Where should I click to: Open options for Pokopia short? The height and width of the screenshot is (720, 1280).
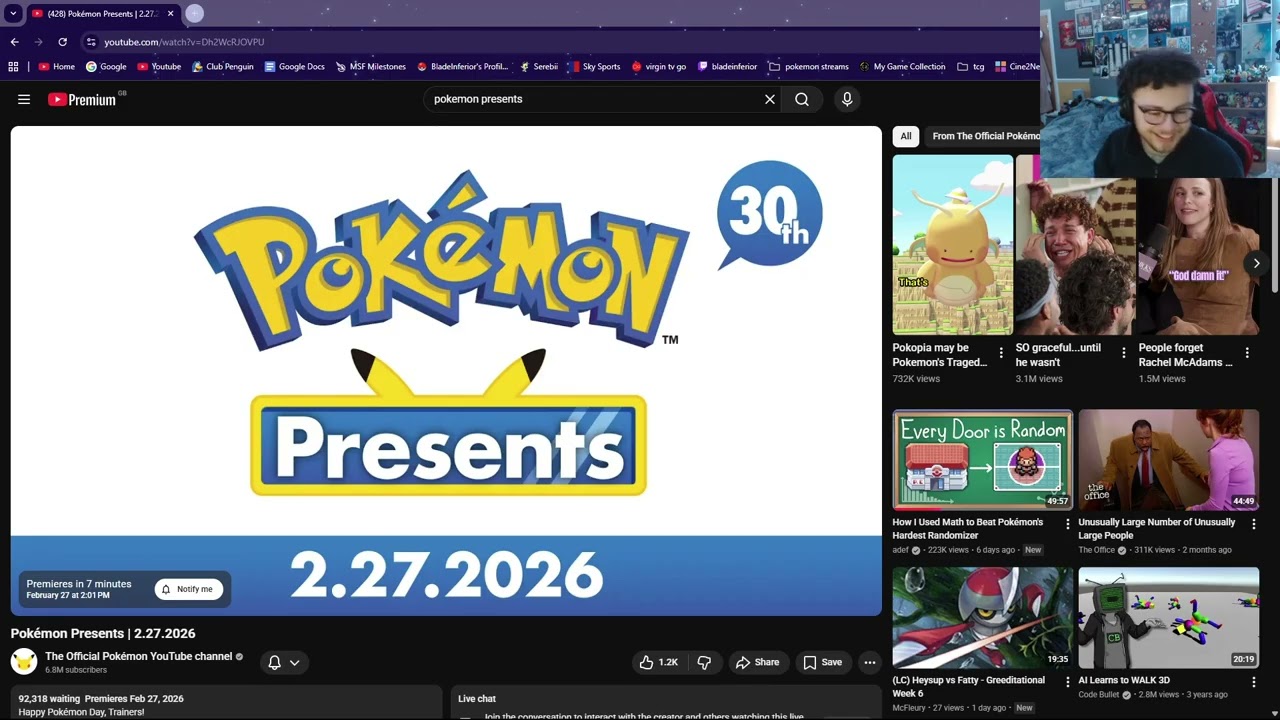pyautogui.click(x=1001, y=353)
